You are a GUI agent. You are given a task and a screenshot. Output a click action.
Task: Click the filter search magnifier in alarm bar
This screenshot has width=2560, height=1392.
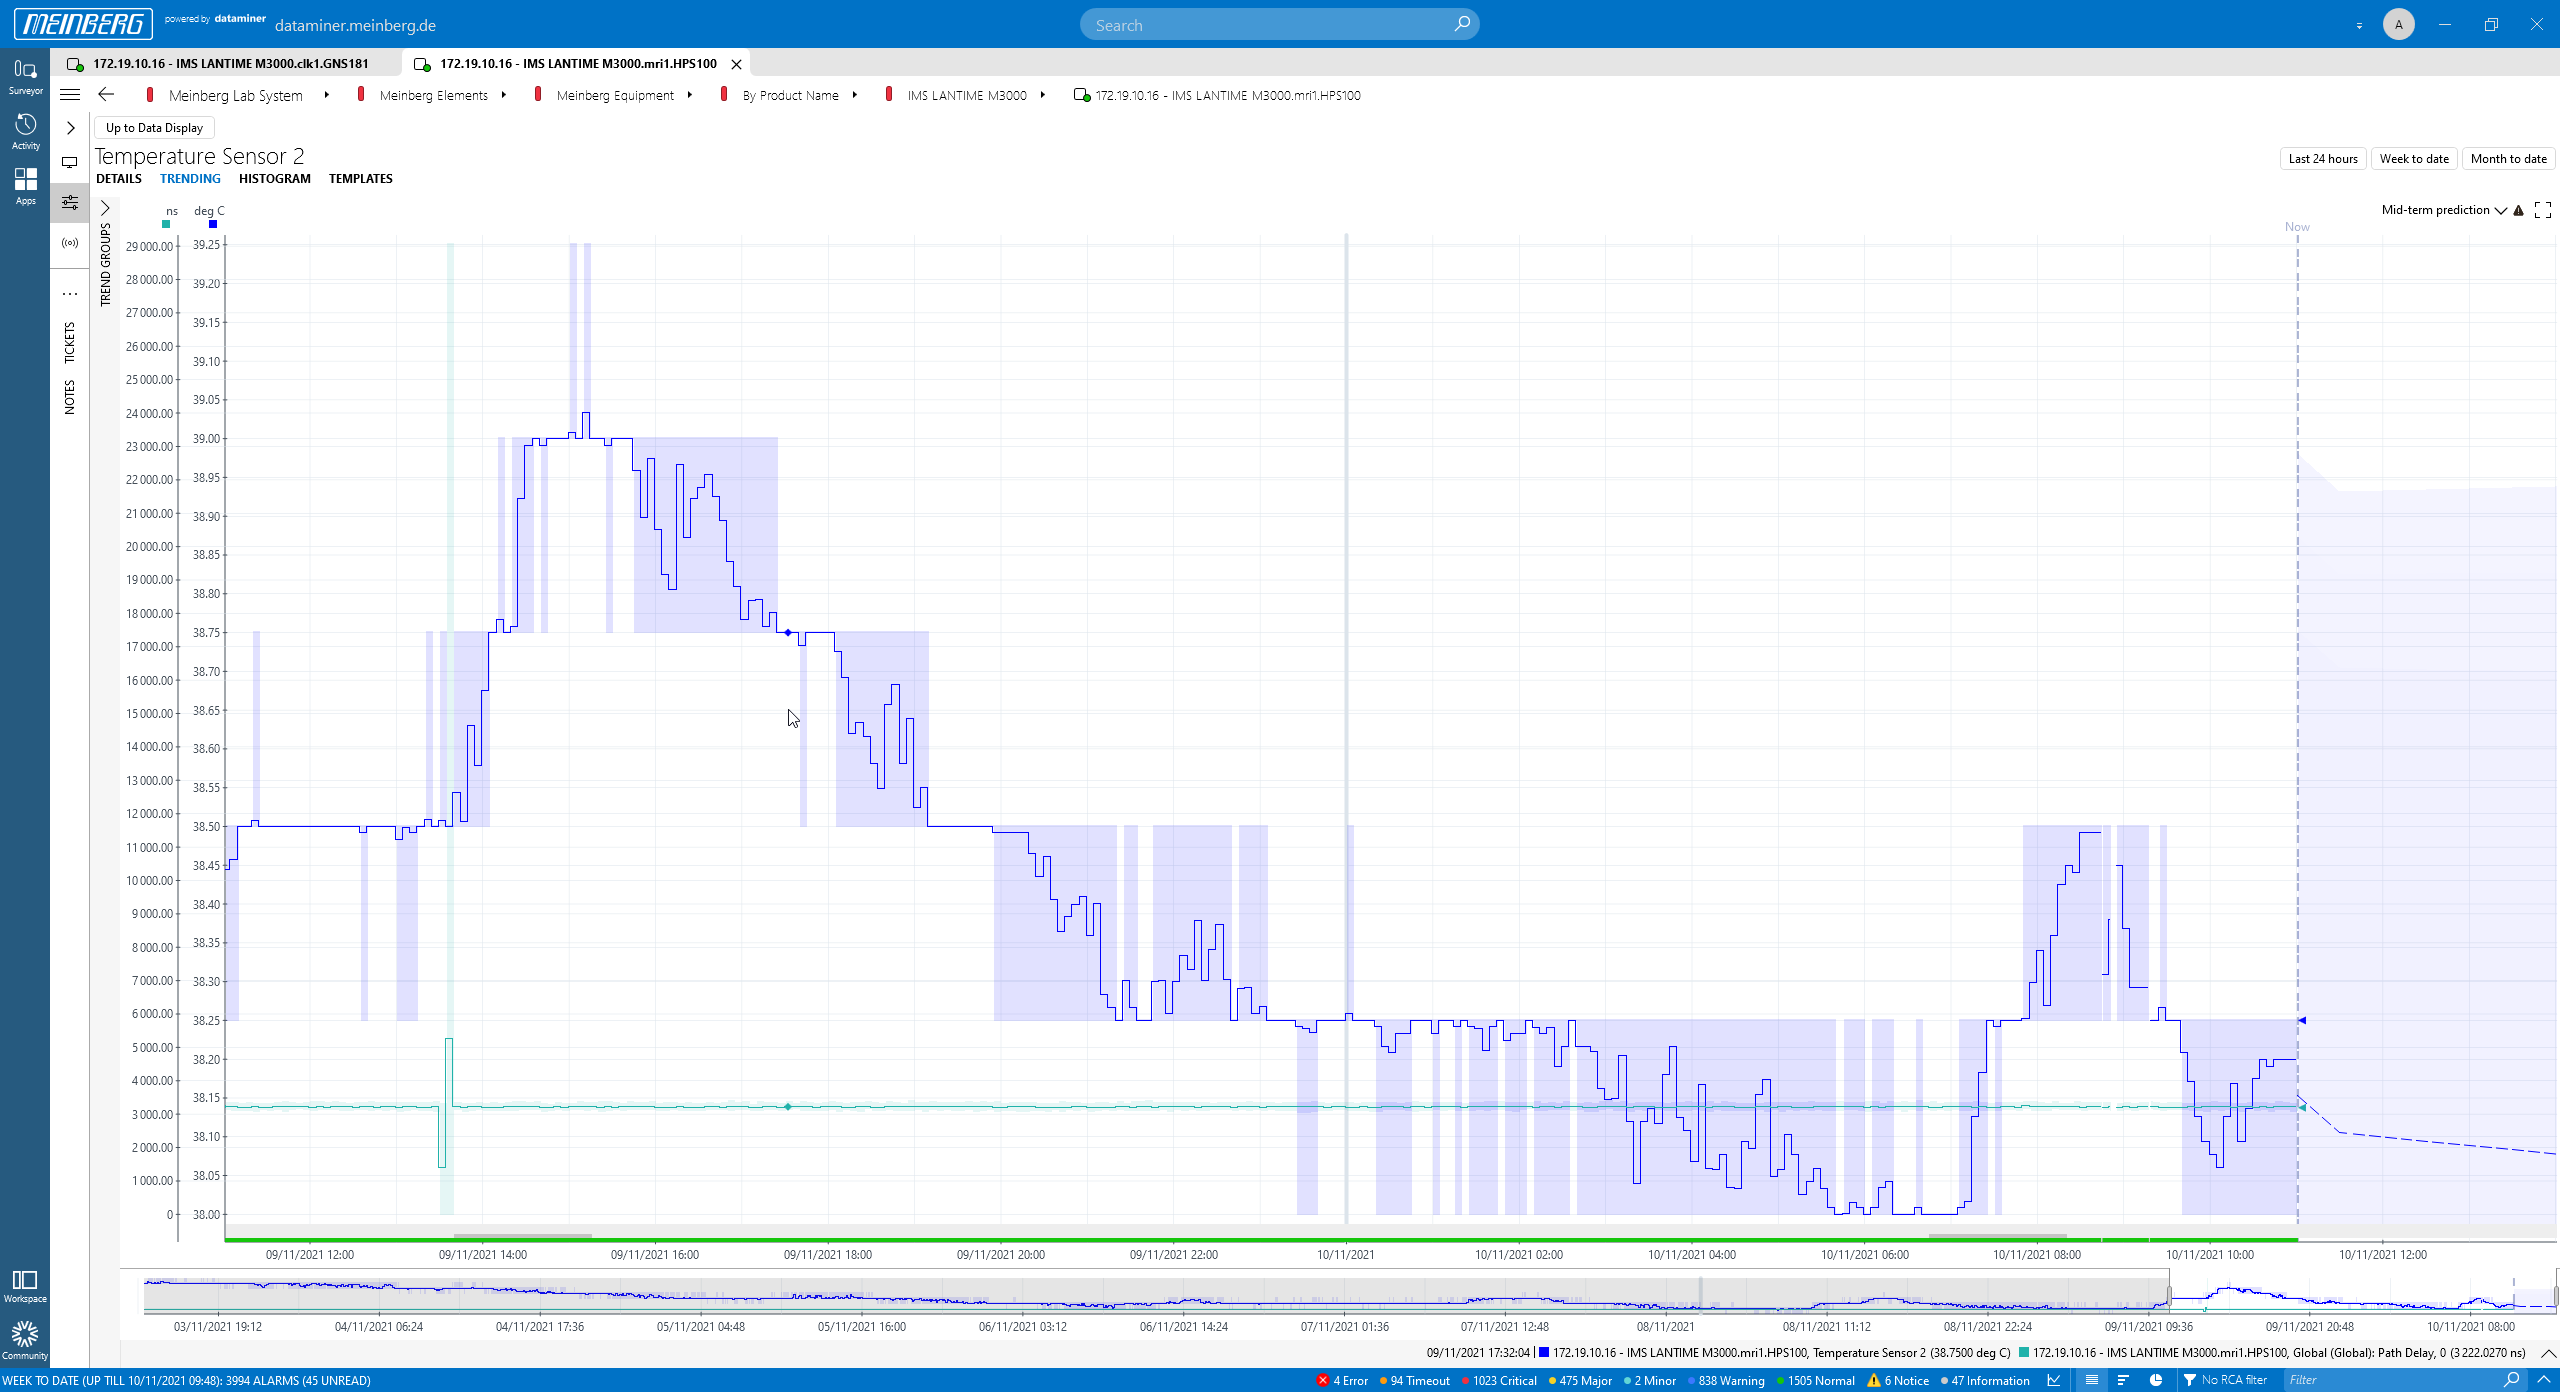2511,1380
